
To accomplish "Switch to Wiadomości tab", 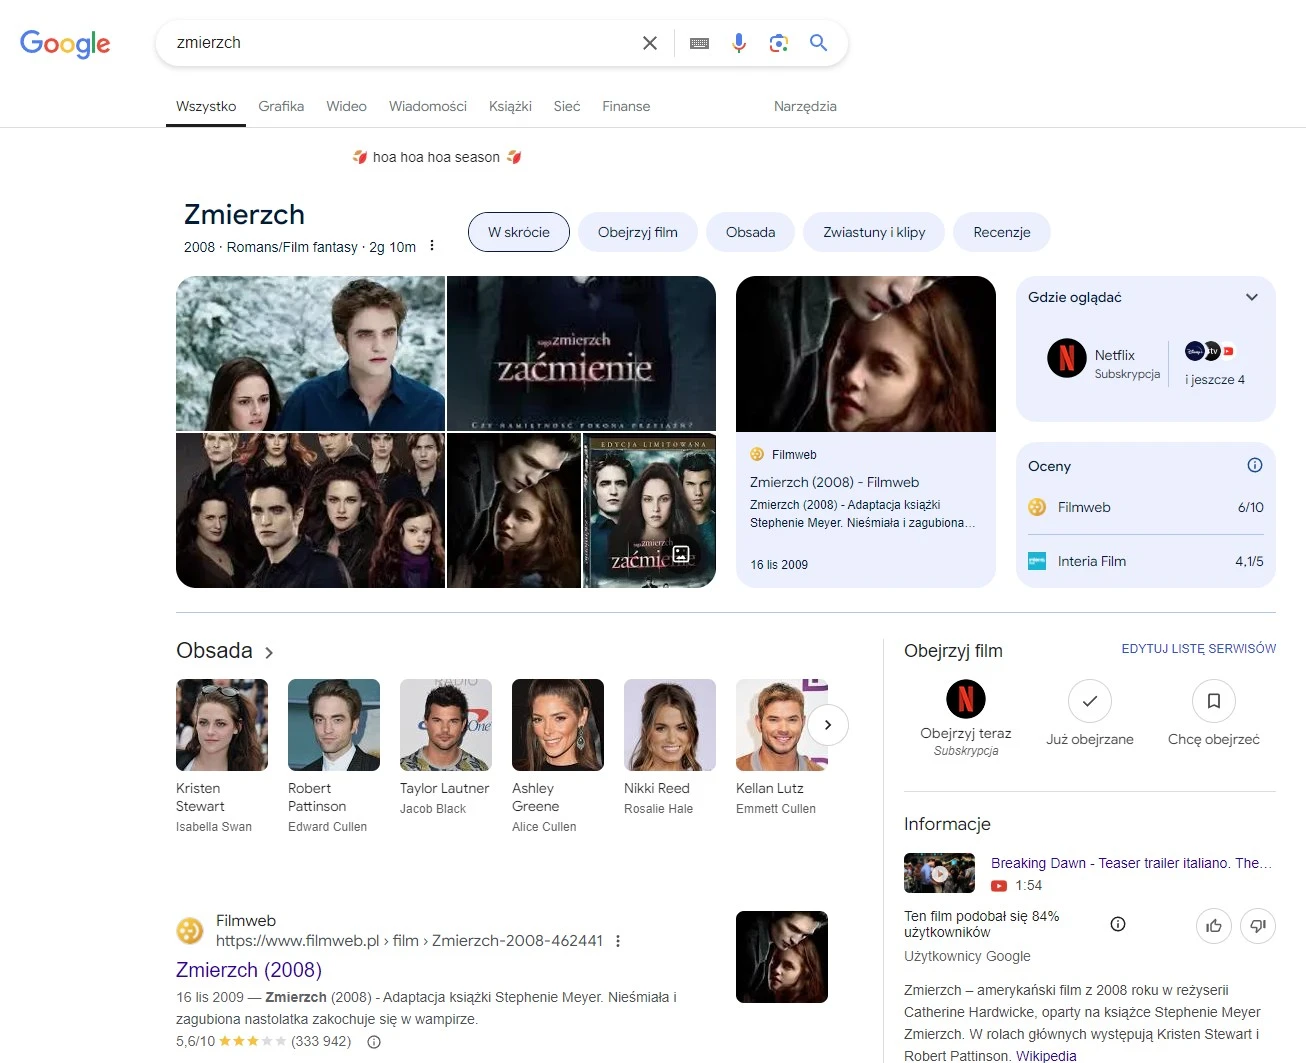I will click(x=428, y=106).
